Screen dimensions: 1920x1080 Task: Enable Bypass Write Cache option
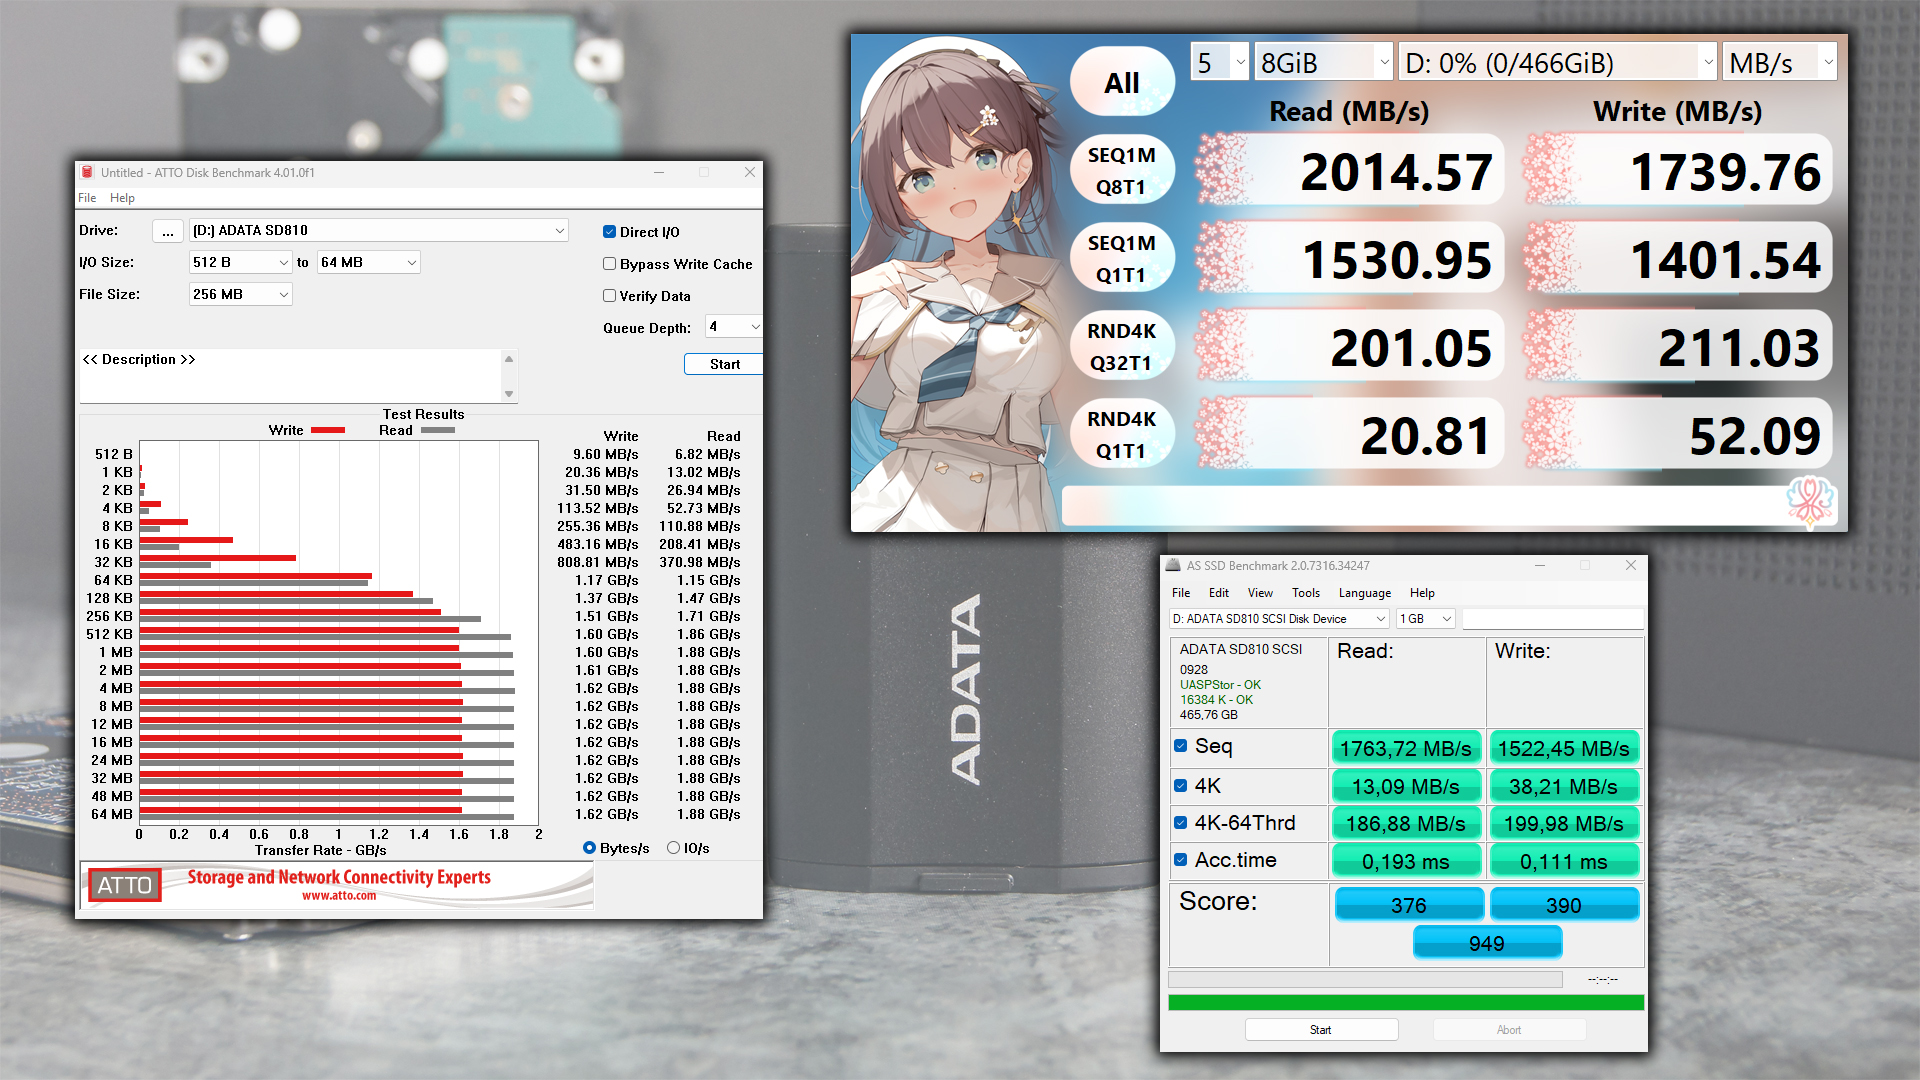(x=609, y=264)
